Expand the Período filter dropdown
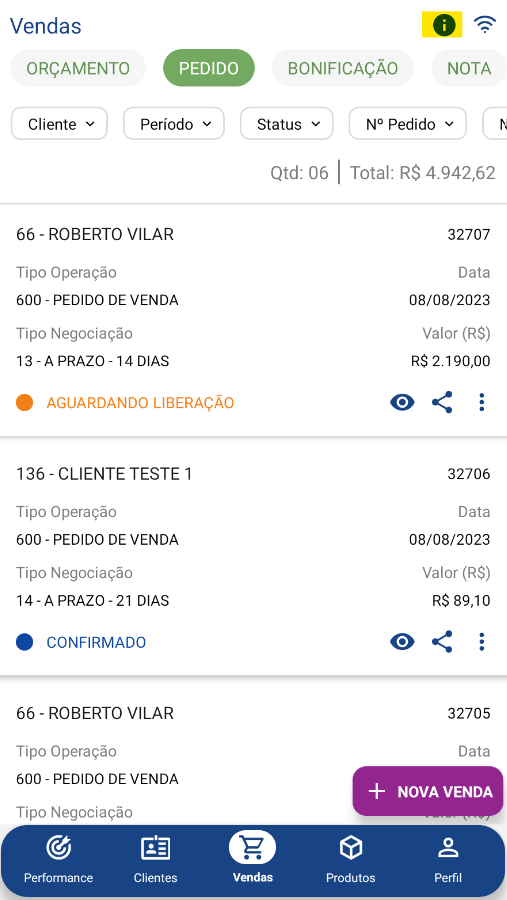Viewport: 507px width, 900px height. 174,123
